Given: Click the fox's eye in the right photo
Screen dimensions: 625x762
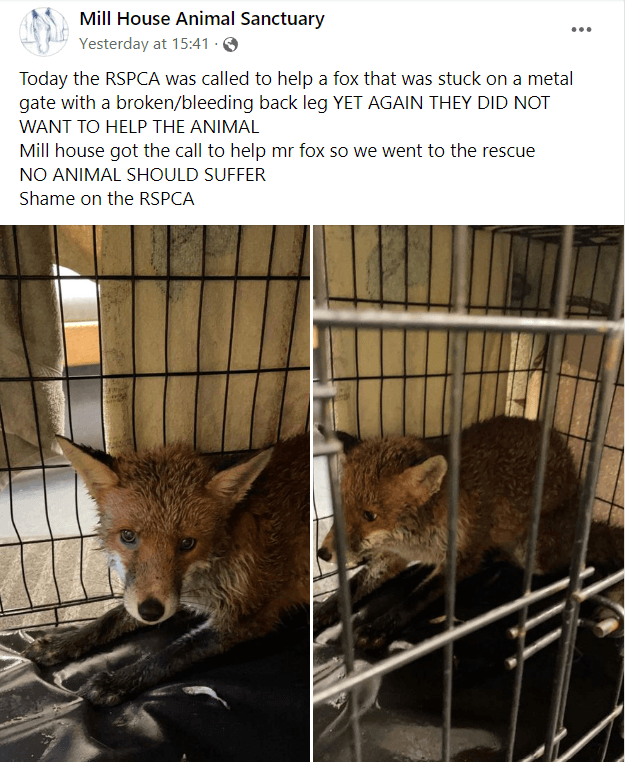Looking at the screenshot, I should (369, 515).
